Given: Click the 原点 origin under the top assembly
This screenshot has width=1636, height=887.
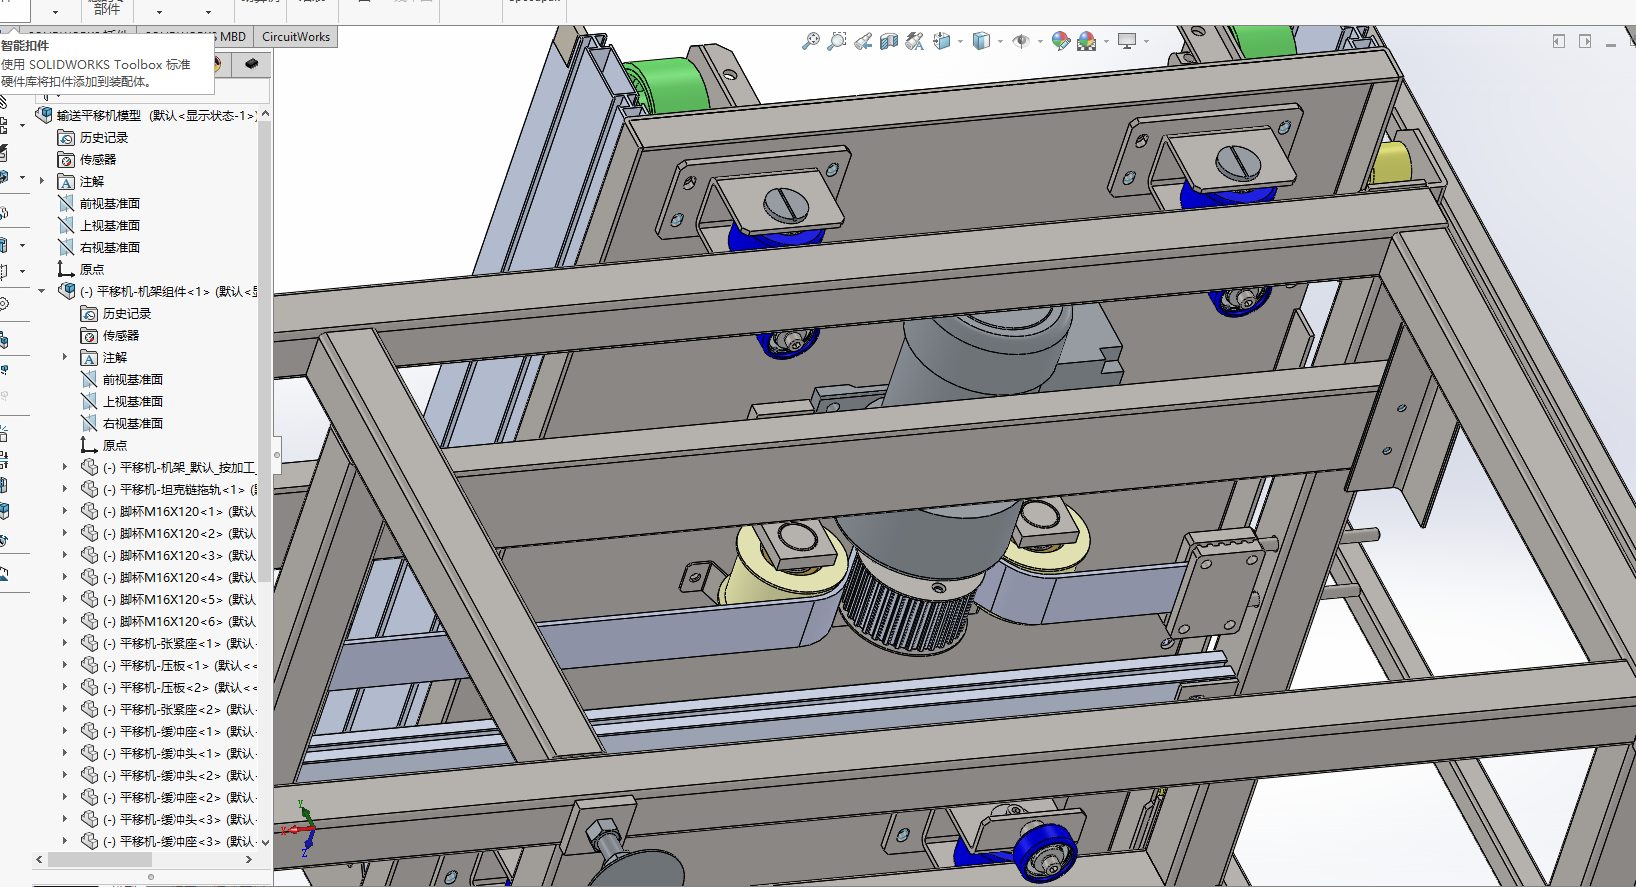Looking at the screenshot, I should tap(81, 270).
